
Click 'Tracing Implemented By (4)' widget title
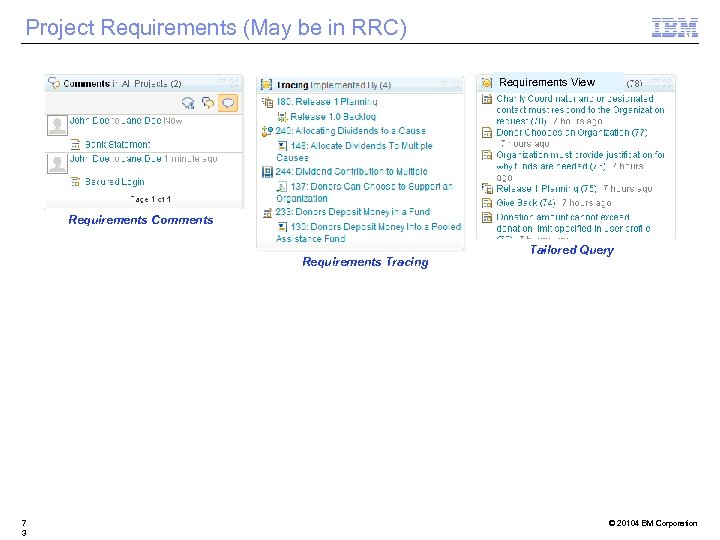tap(334, 85)
